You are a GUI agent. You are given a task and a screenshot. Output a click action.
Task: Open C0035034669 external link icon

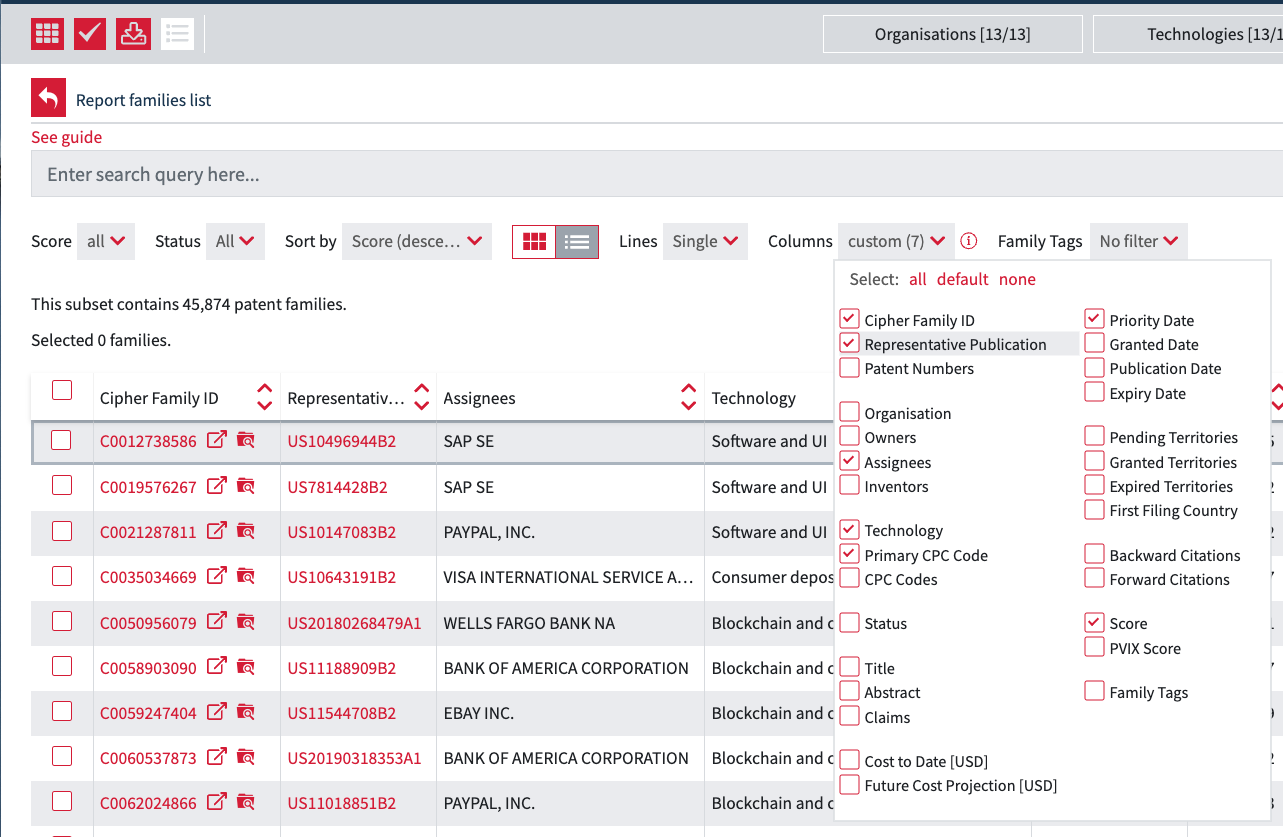pyautogui.click(x=217, y=576)
